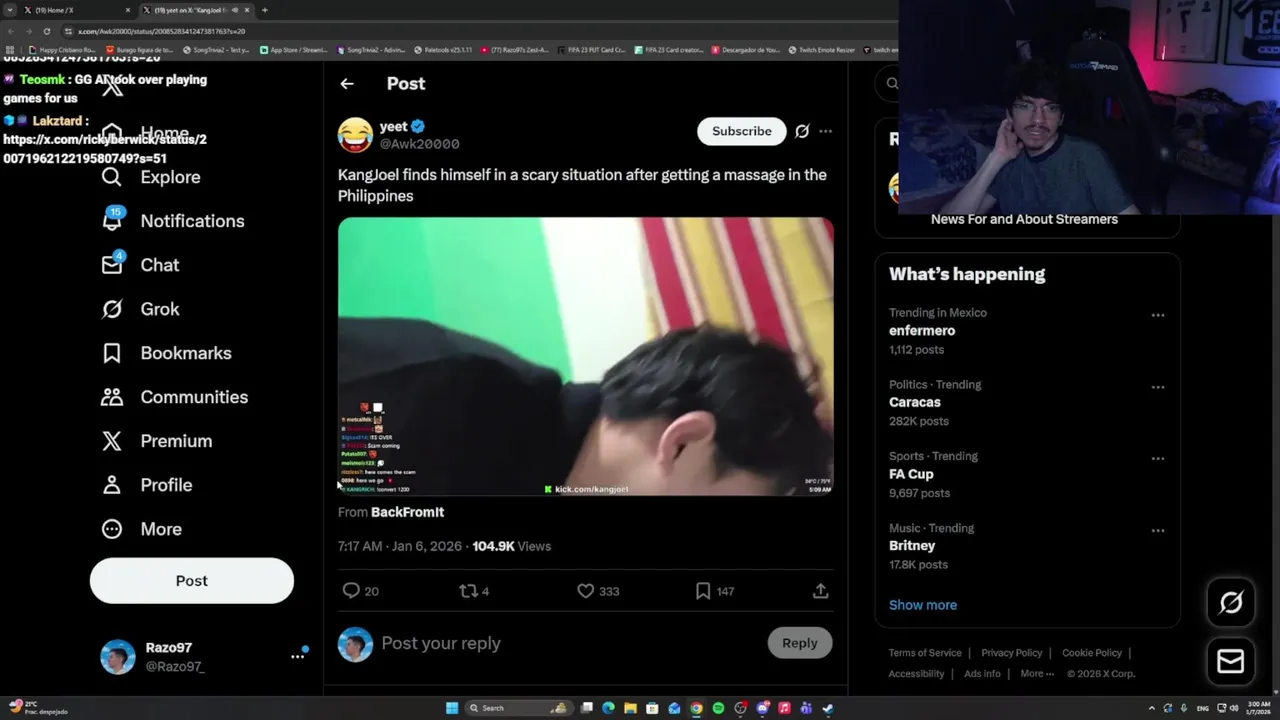Open Premium X icon in sidebar
1280x720 pixels.
[112, 441]
